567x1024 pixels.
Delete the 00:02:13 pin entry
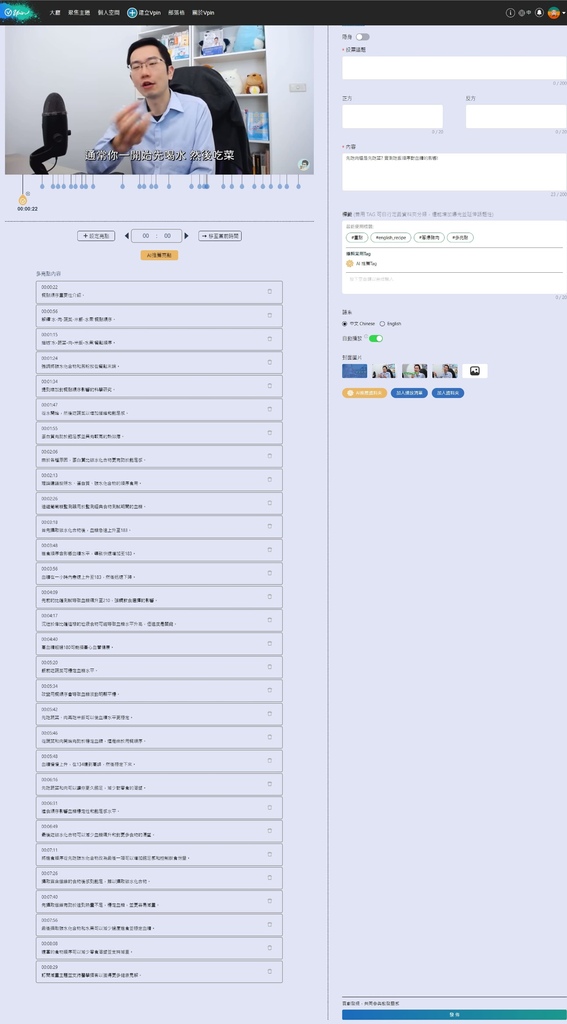(270, 479)
